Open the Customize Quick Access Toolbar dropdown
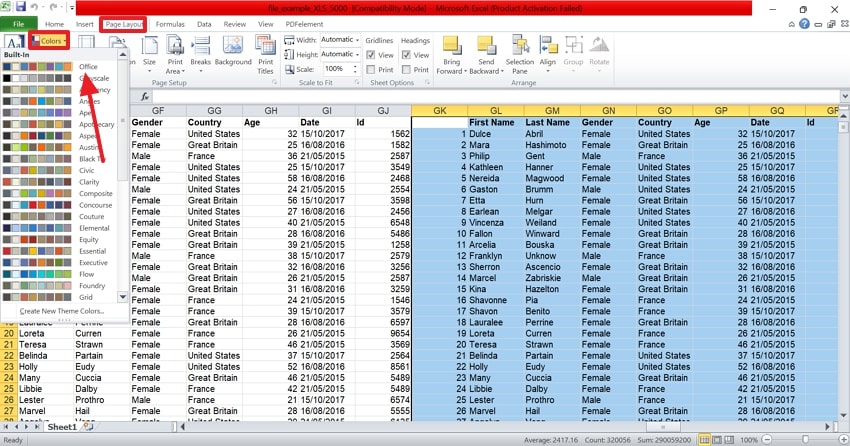850x446 pixels. click(72, 8)
